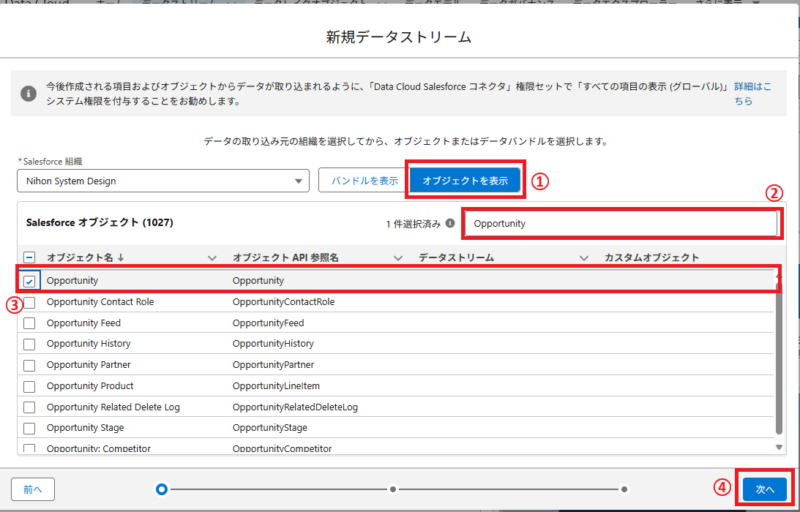Click the info icon beside 1件選択済み
This screenshot has height=512, width=800.
pos(450,224)
